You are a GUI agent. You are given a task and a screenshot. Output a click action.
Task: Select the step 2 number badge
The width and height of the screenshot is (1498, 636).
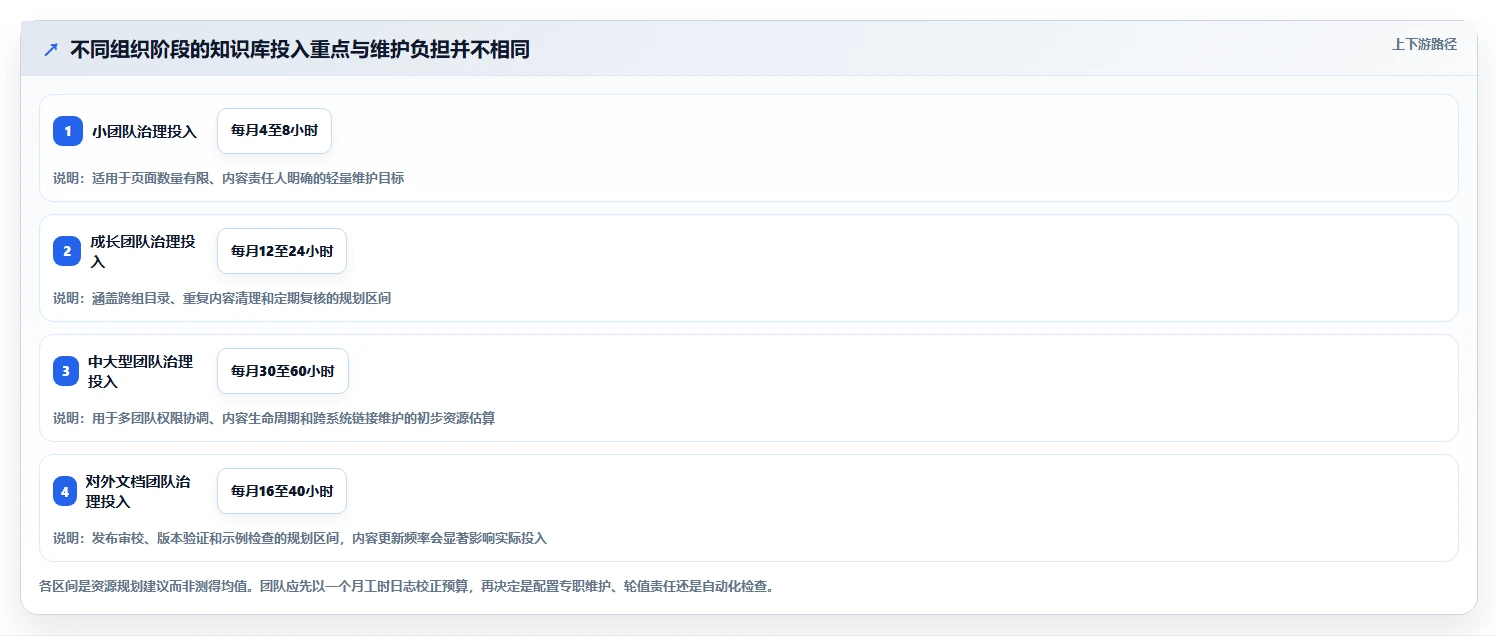67,251
